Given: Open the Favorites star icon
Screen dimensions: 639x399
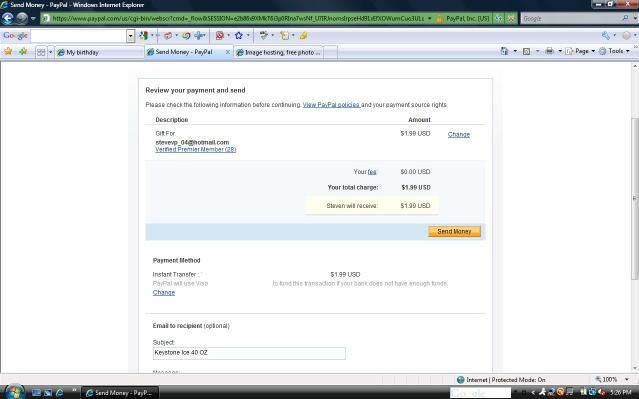Looking at the screenshot, I should (8, 52).
